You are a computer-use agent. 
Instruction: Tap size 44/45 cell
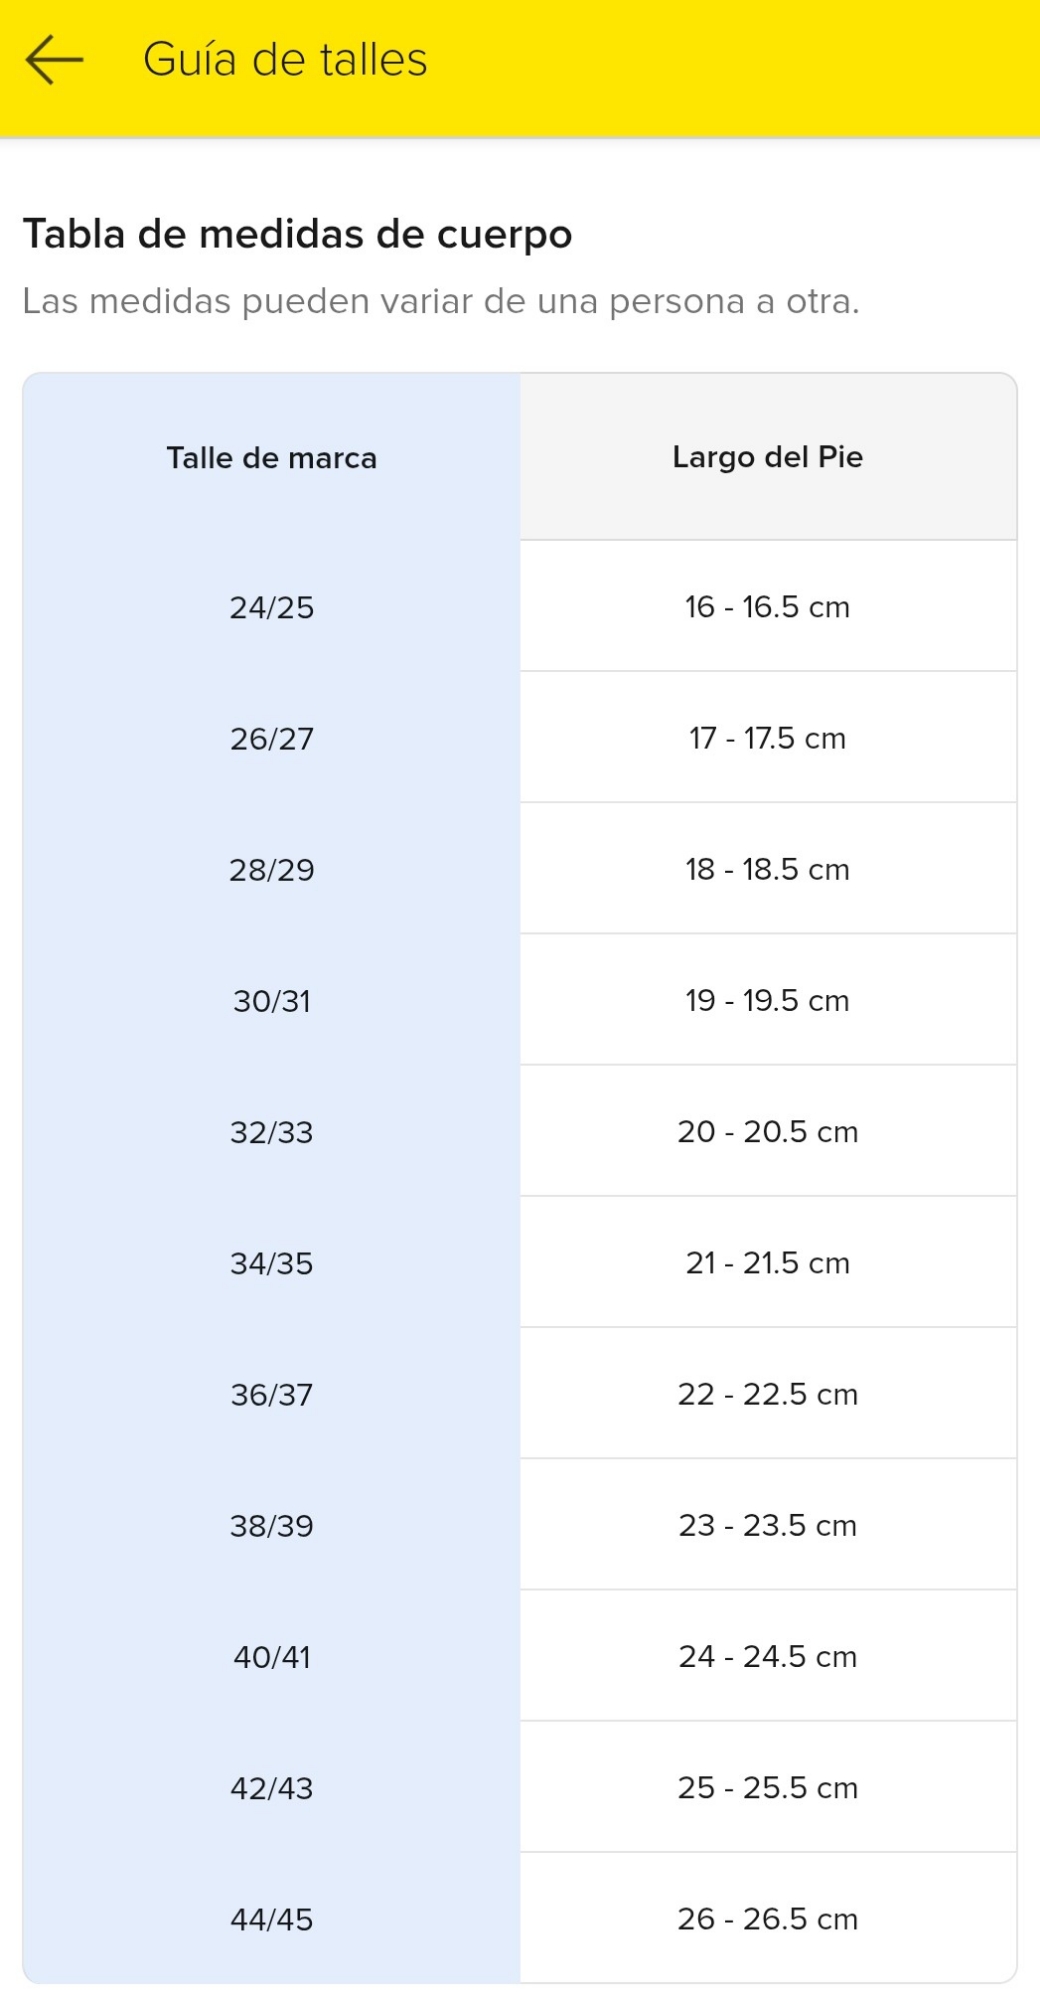point(271,1919)
